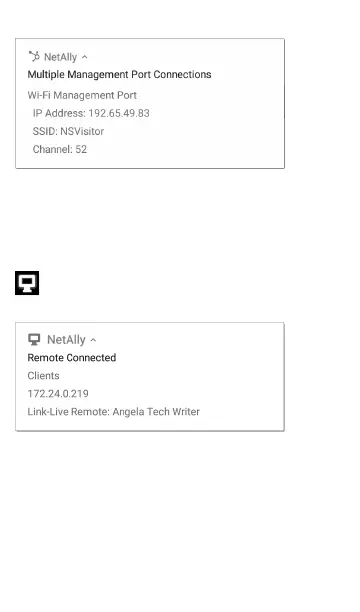The height and width of the screenshot is (612, 360).
Task: Click the small monitor icon in Remote Connected card
Action: coord(34,340)
